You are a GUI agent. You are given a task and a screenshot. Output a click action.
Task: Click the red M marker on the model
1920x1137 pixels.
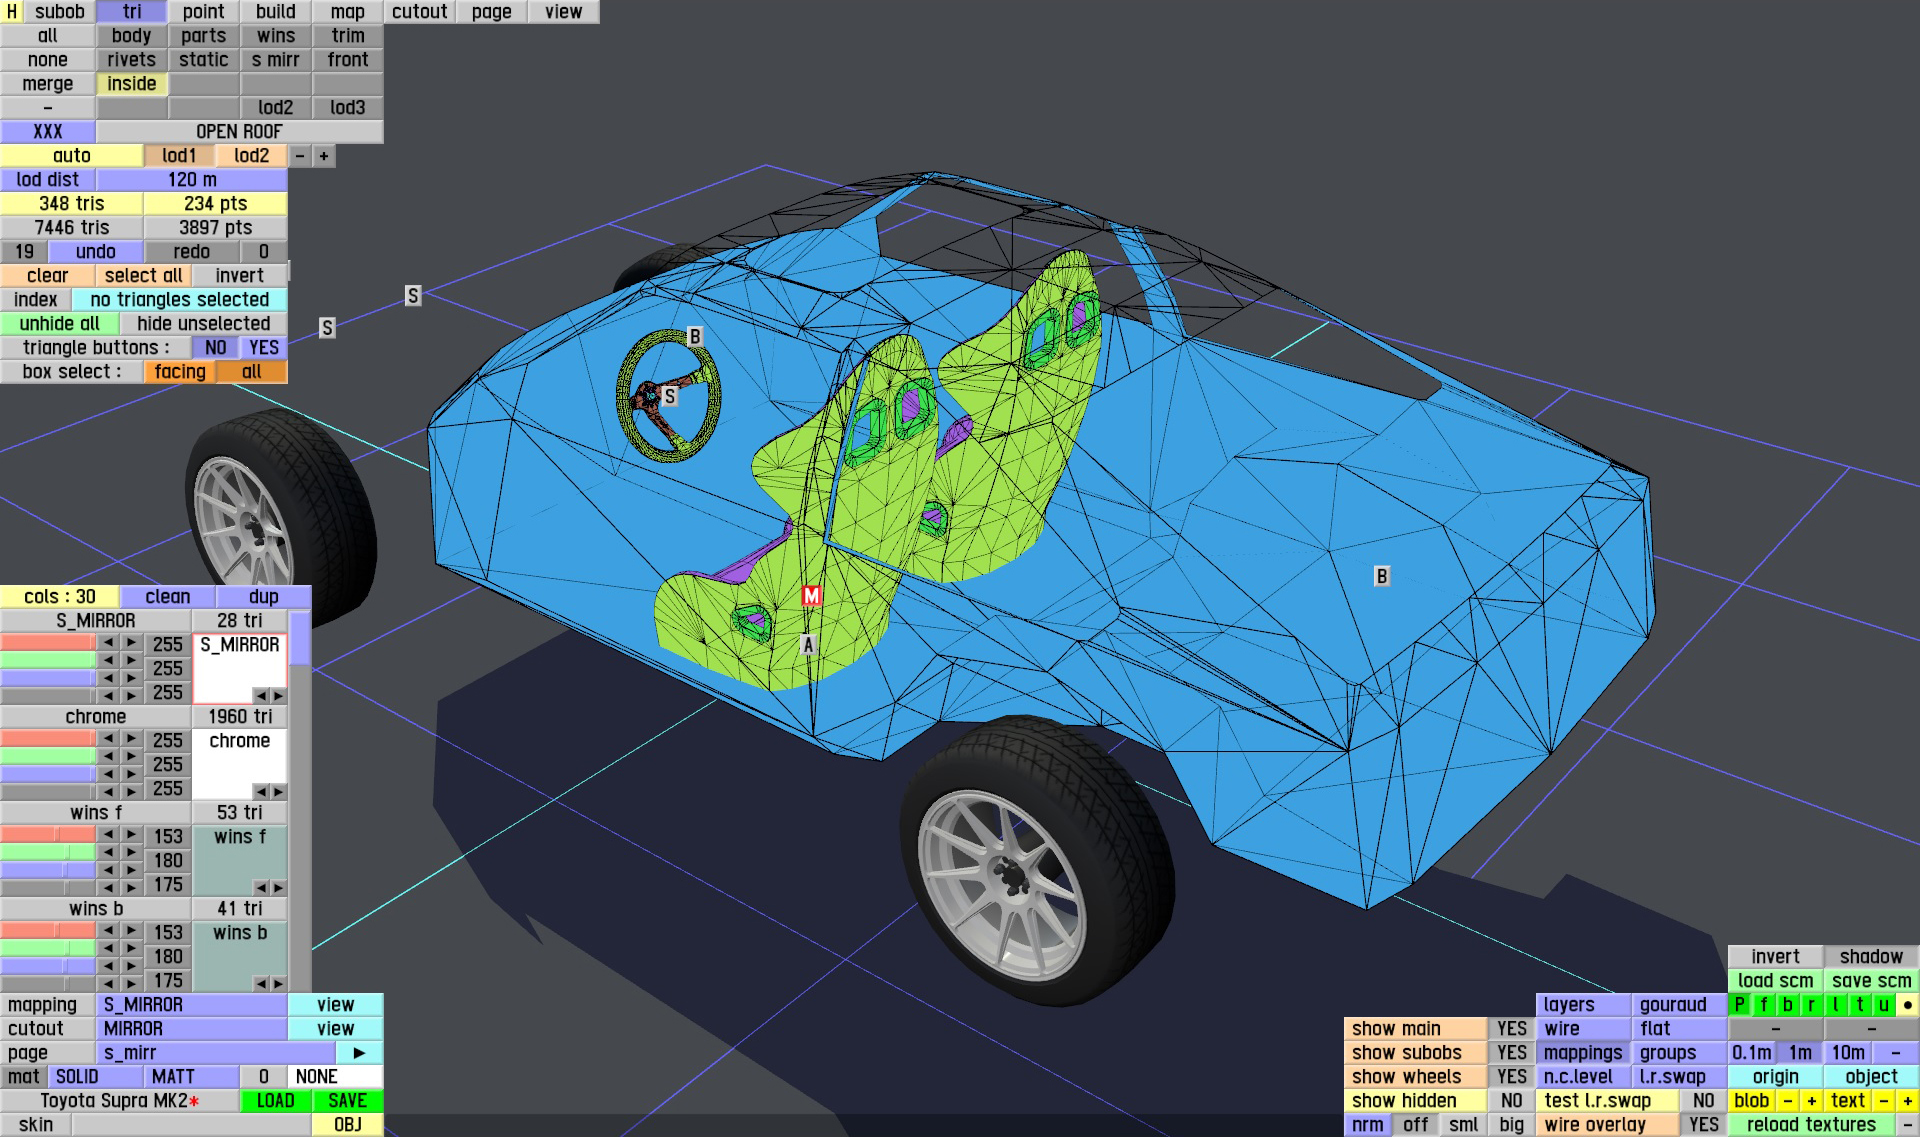pos(811,596)
